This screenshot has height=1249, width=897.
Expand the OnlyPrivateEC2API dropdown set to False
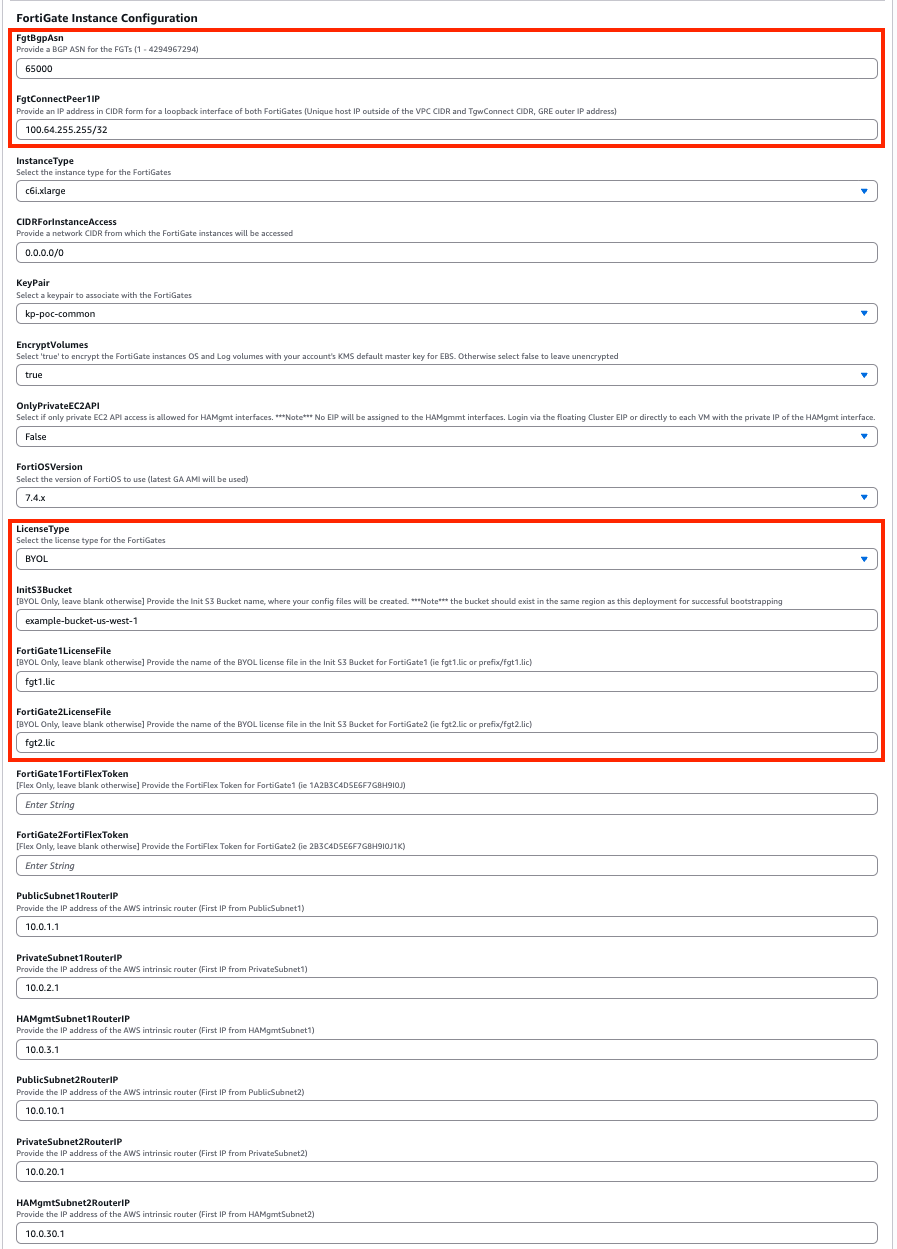(x=446, y=437)
